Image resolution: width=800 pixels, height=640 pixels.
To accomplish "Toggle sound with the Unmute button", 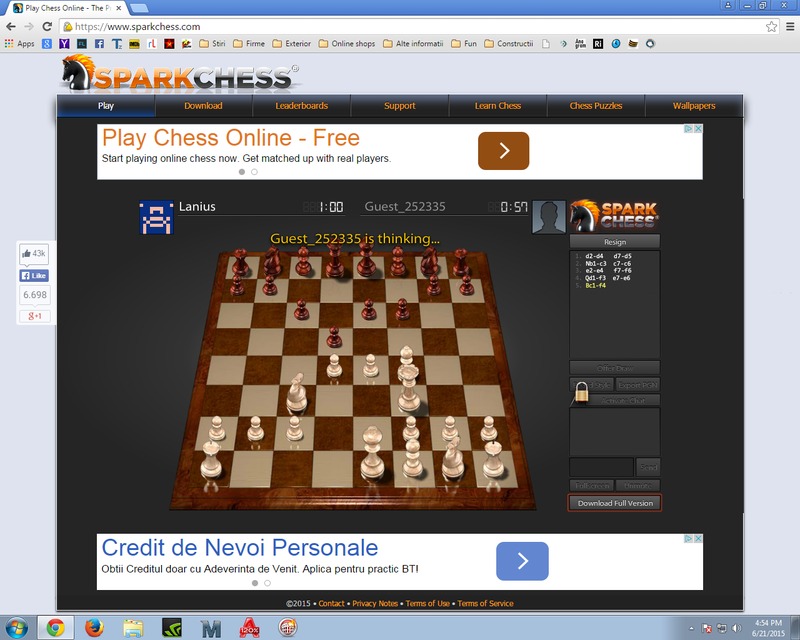I will tap(638, 485).
